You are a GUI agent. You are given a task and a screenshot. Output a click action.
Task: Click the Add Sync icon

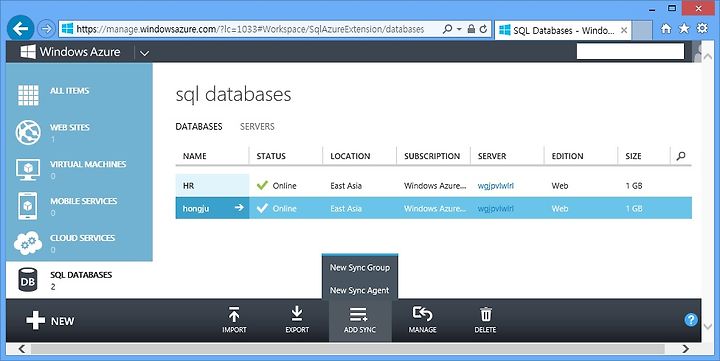[358, 315]
